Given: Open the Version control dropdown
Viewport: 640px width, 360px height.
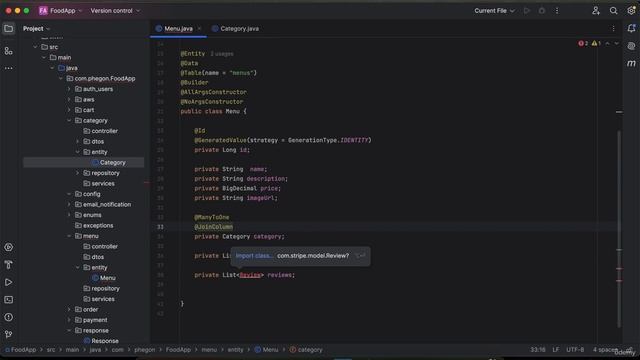Looking at the screenshot, I should pos(115,11).
